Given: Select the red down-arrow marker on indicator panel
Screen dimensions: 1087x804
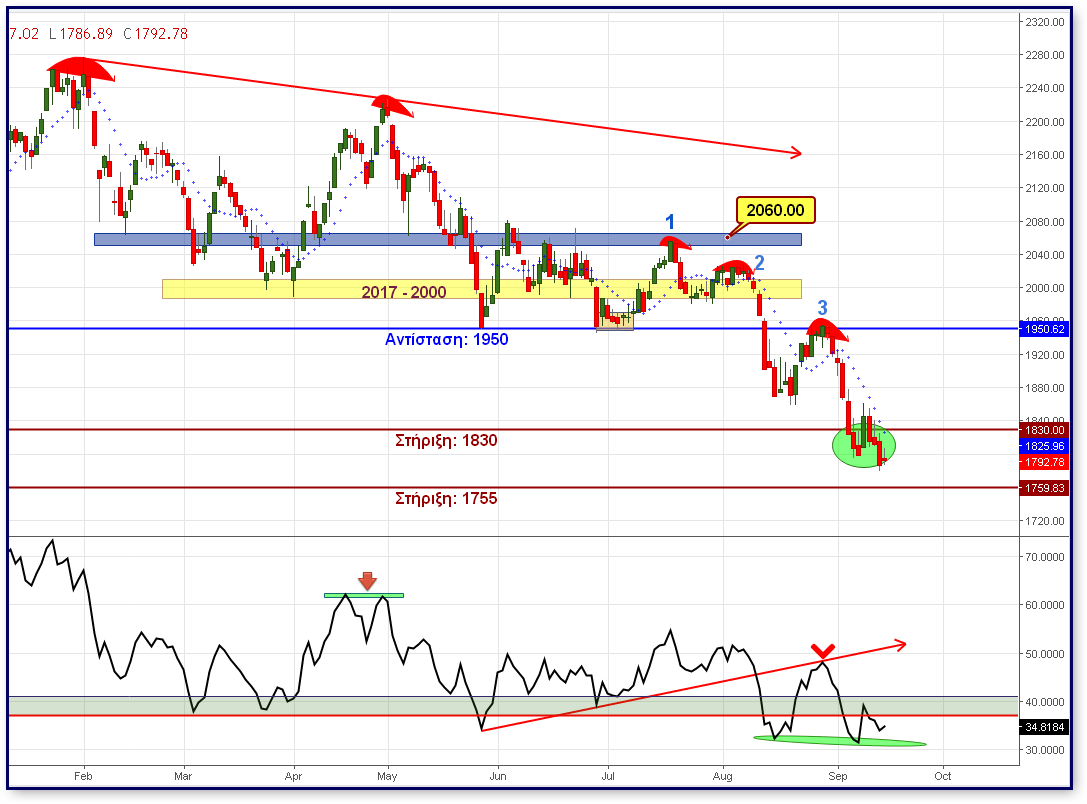Looking at the screenshot, I should pyautogui.click(x=367, y=581).
